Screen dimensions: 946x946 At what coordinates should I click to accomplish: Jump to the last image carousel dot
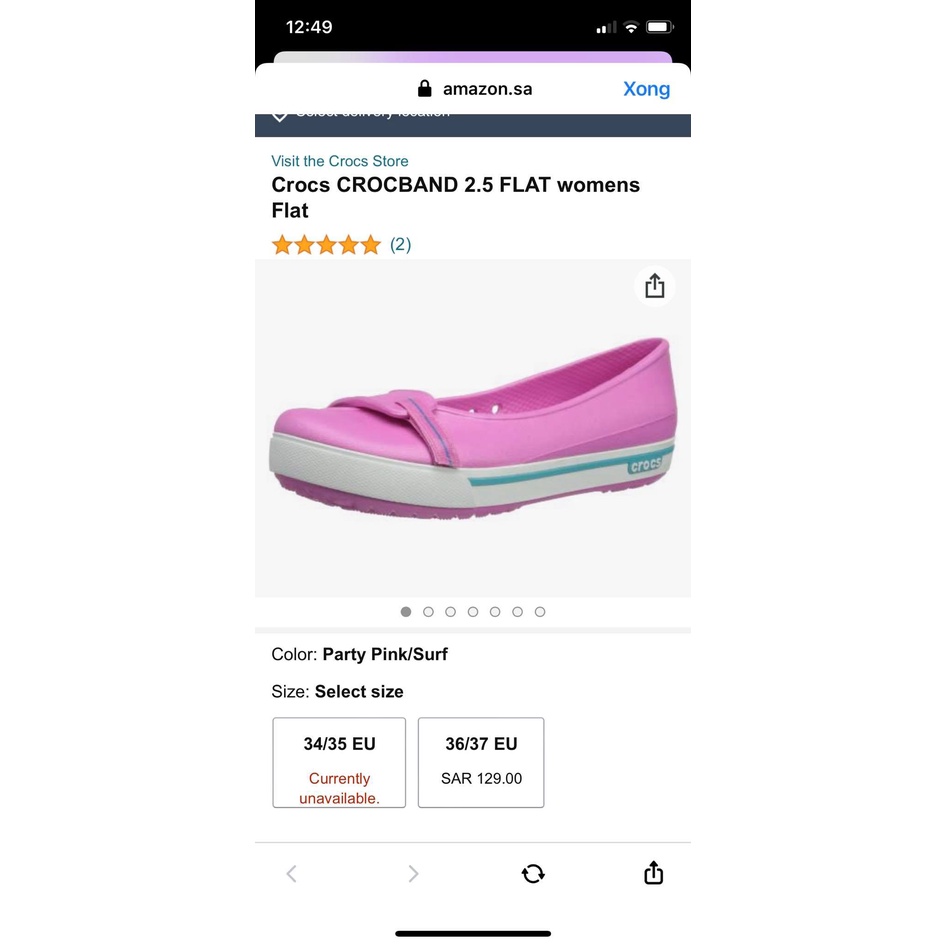(x=540, y=612)
